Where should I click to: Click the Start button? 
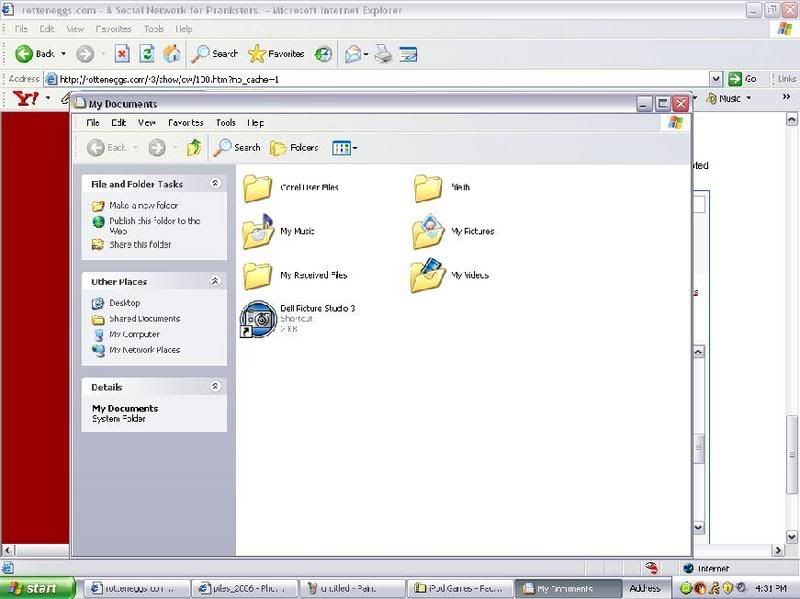[x=37, y=588]
